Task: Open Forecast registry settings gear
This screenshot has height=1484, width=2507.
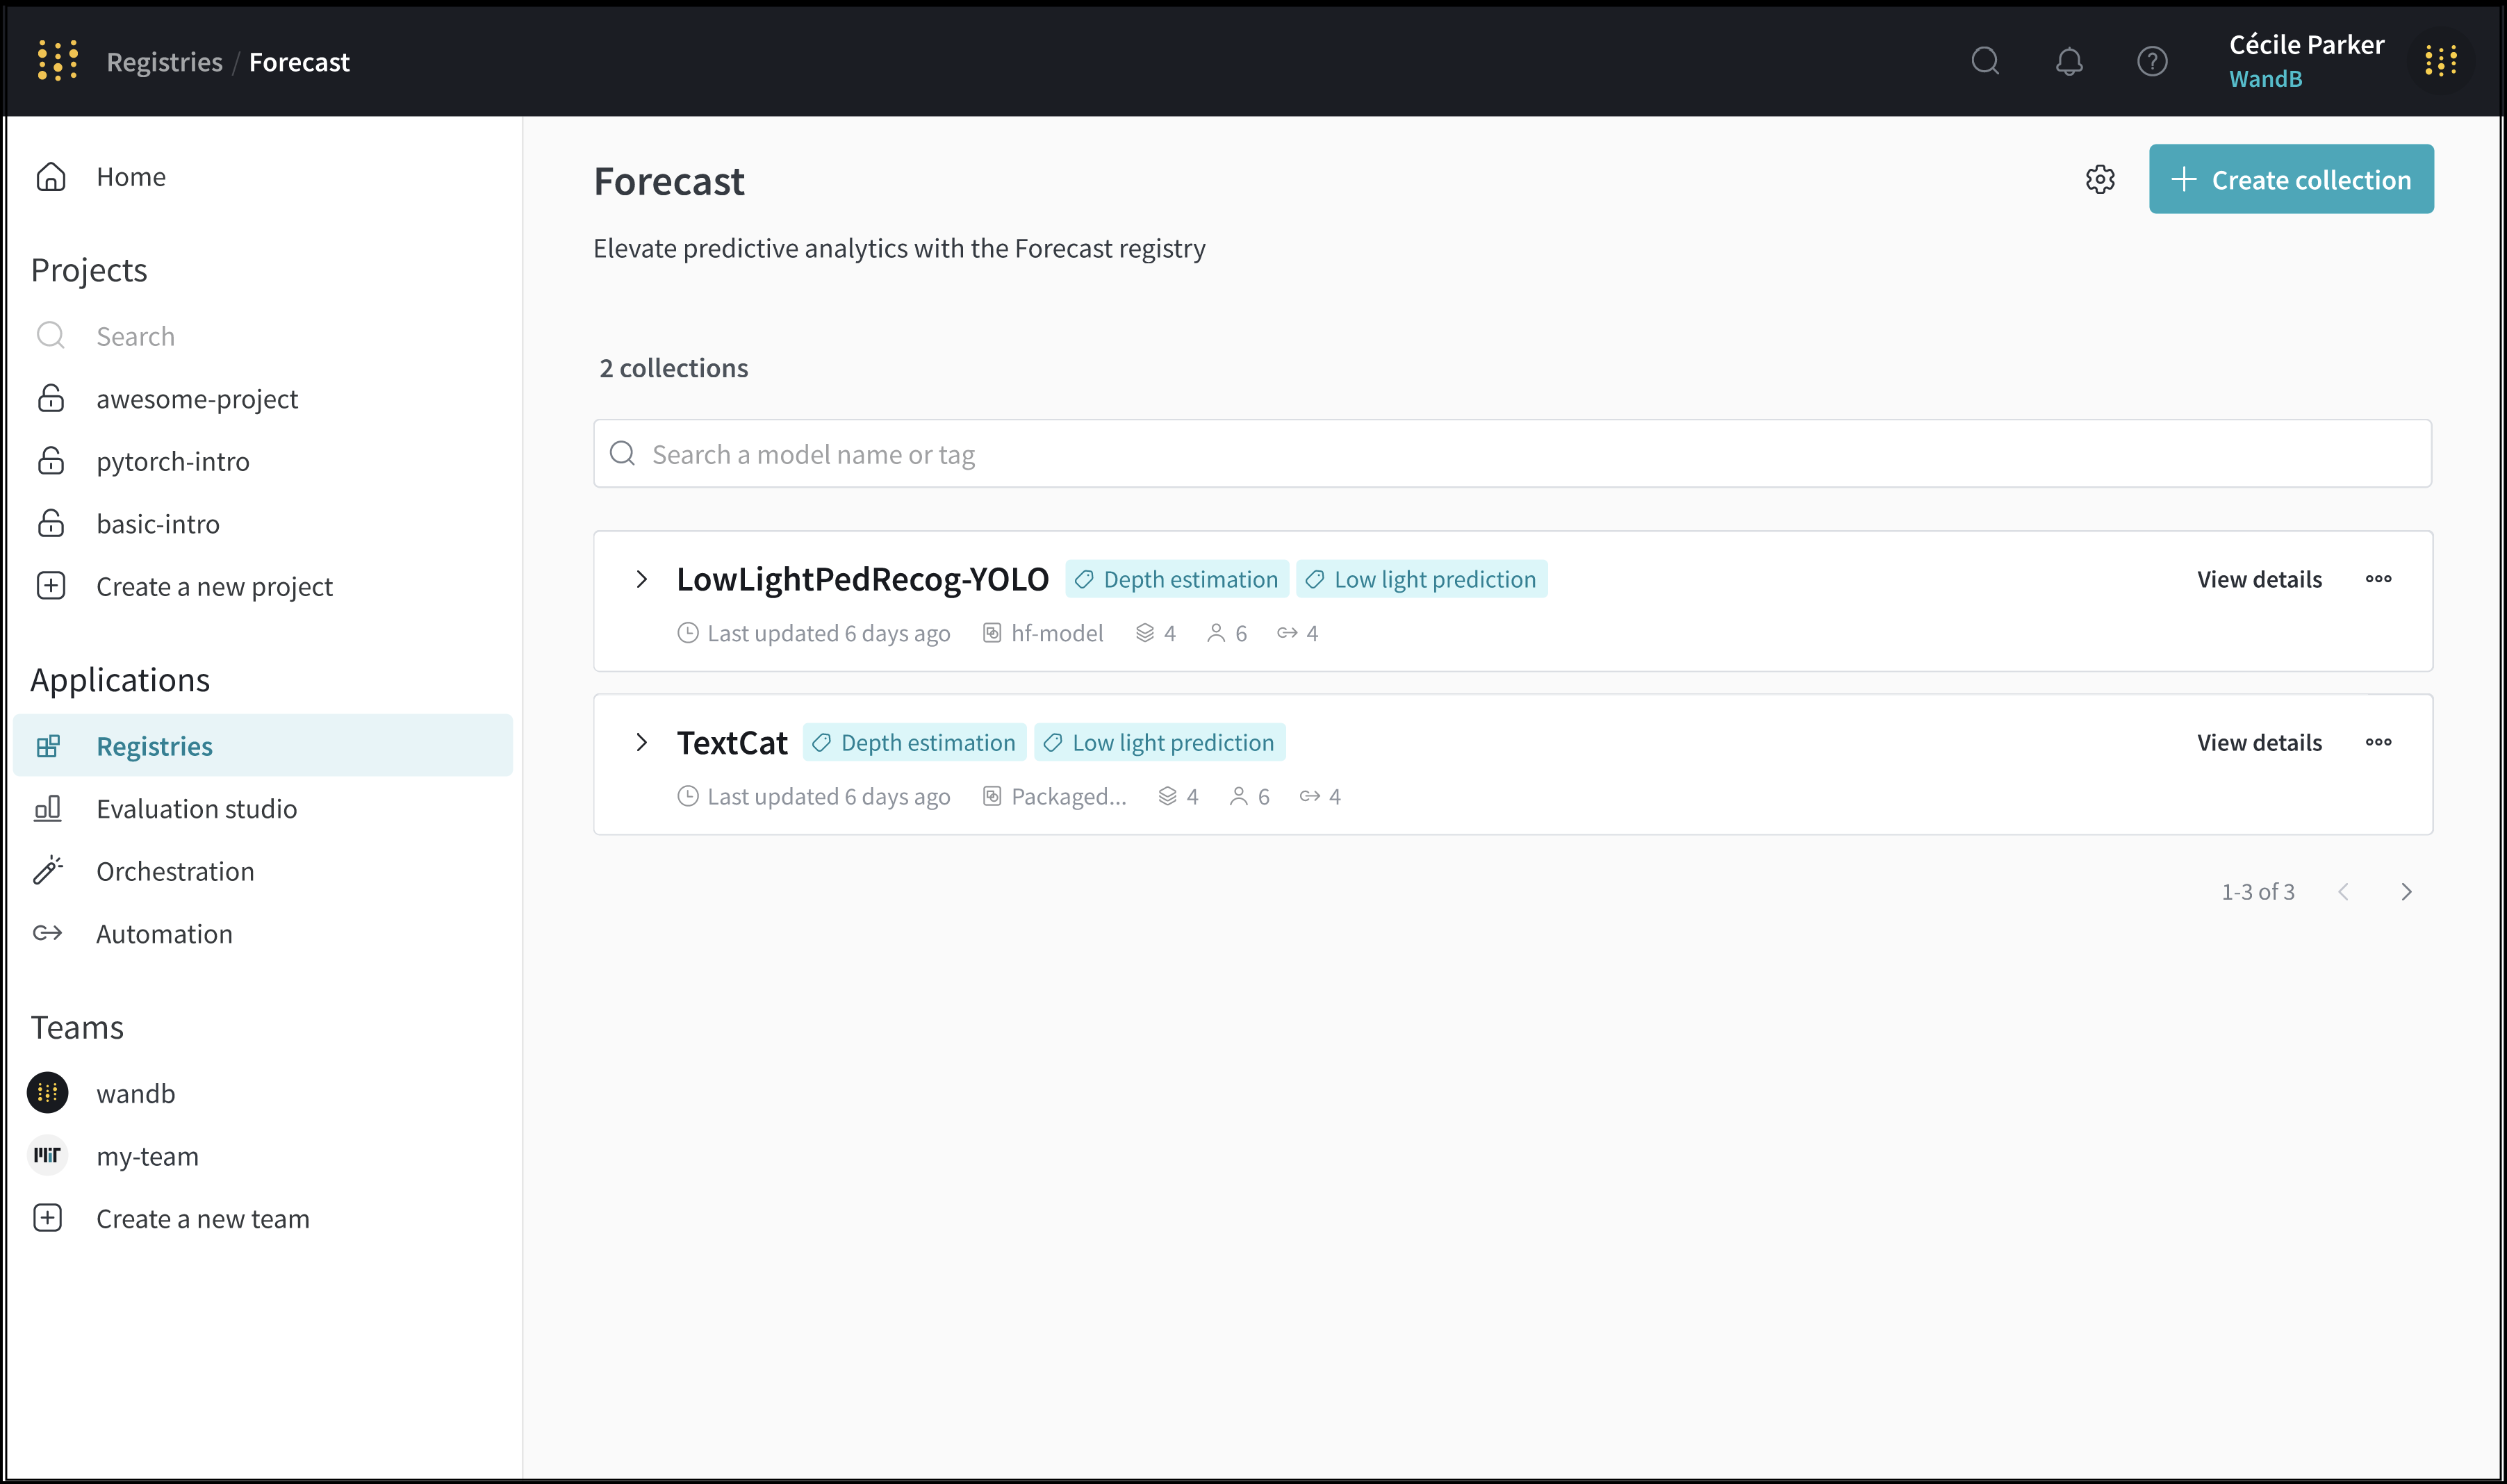Action: pos(2100,180)
